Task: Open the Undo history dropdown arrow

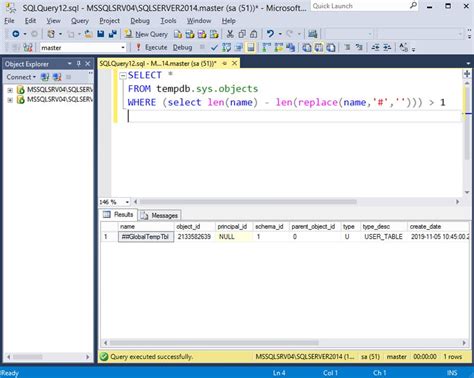Action: click(x=280, y=34)
